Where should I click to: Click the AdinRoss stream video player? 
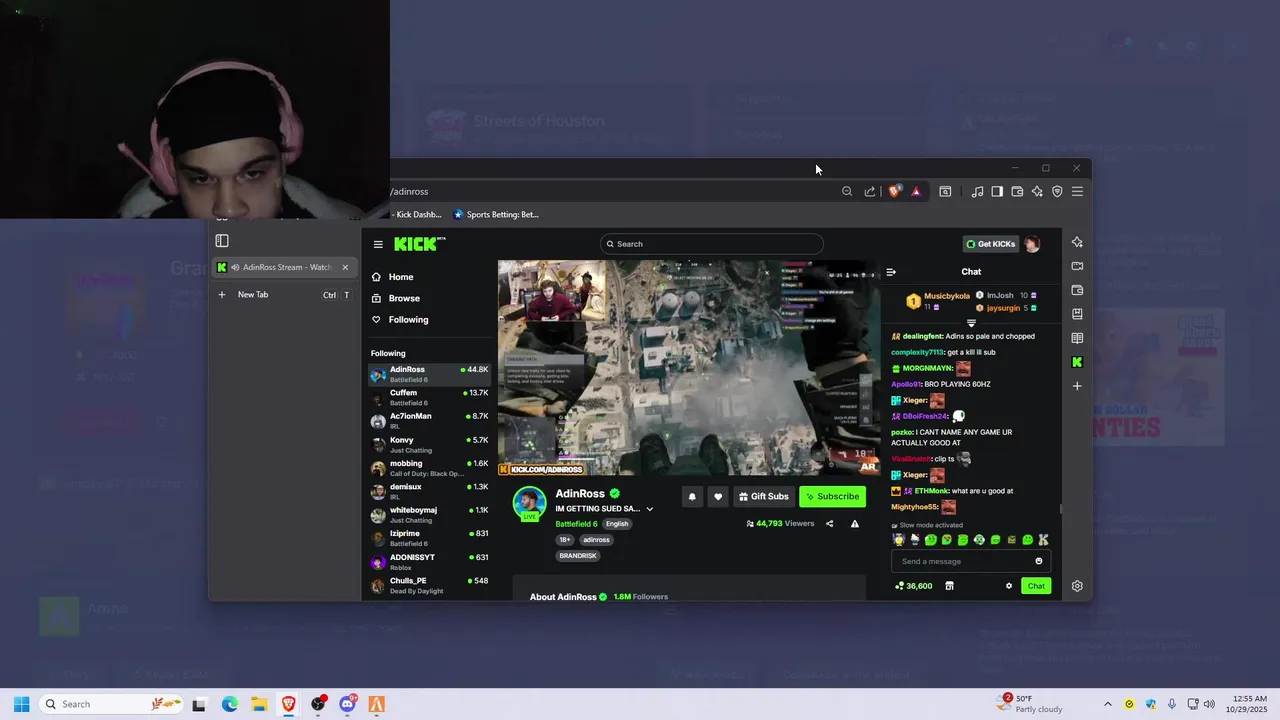tap(689, 368)
